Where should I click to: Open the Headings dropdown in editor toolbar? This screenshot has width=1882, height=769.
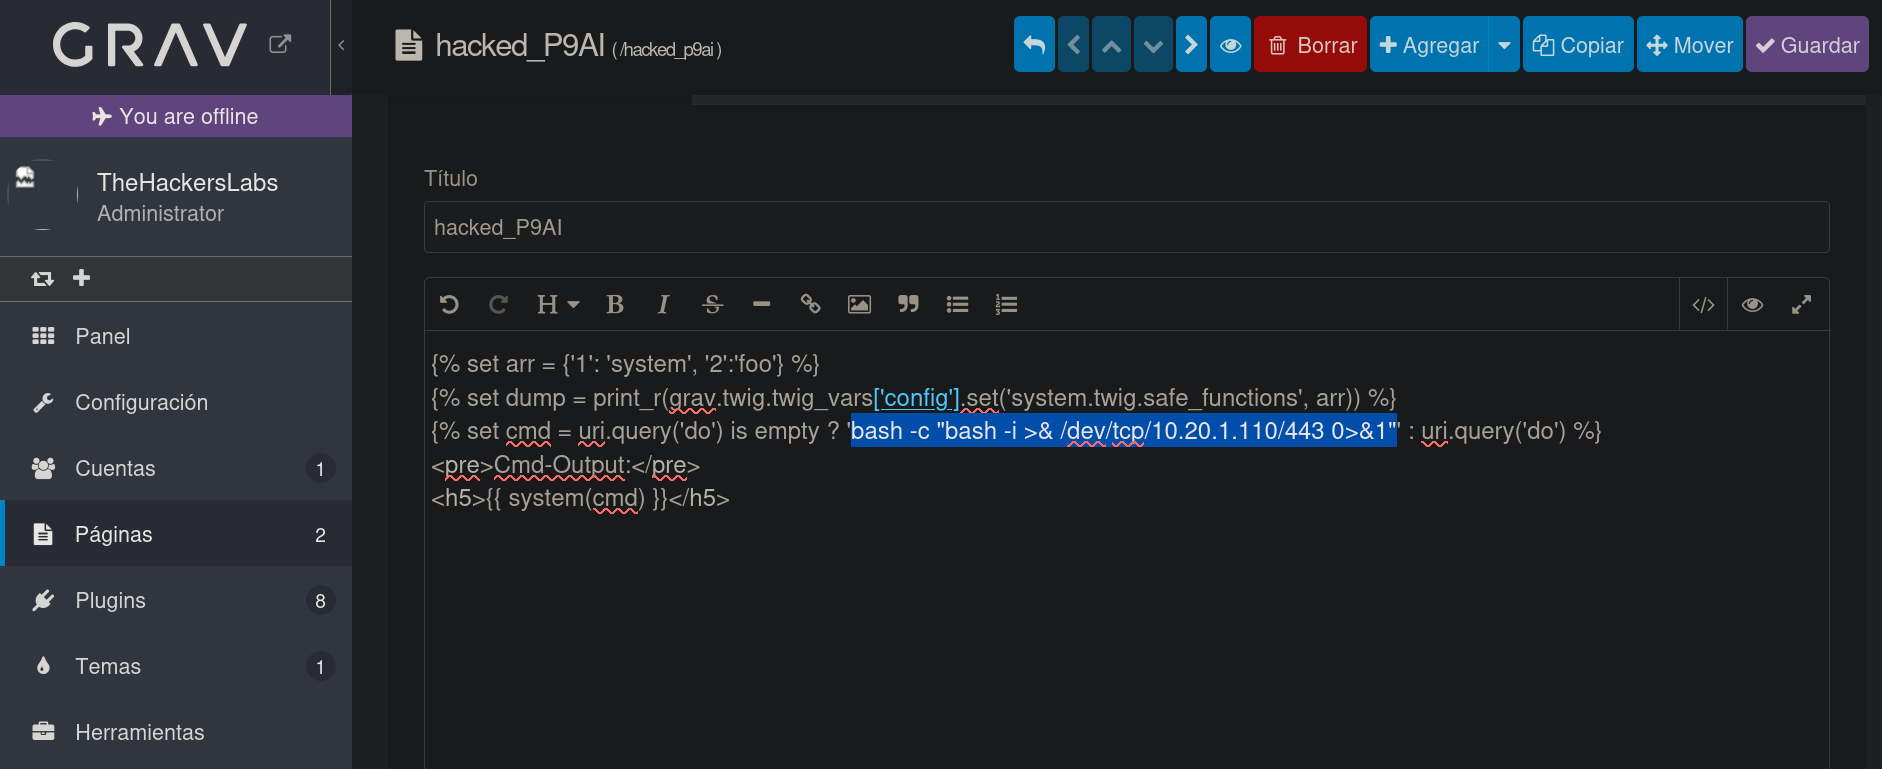(x=557, y=304)
